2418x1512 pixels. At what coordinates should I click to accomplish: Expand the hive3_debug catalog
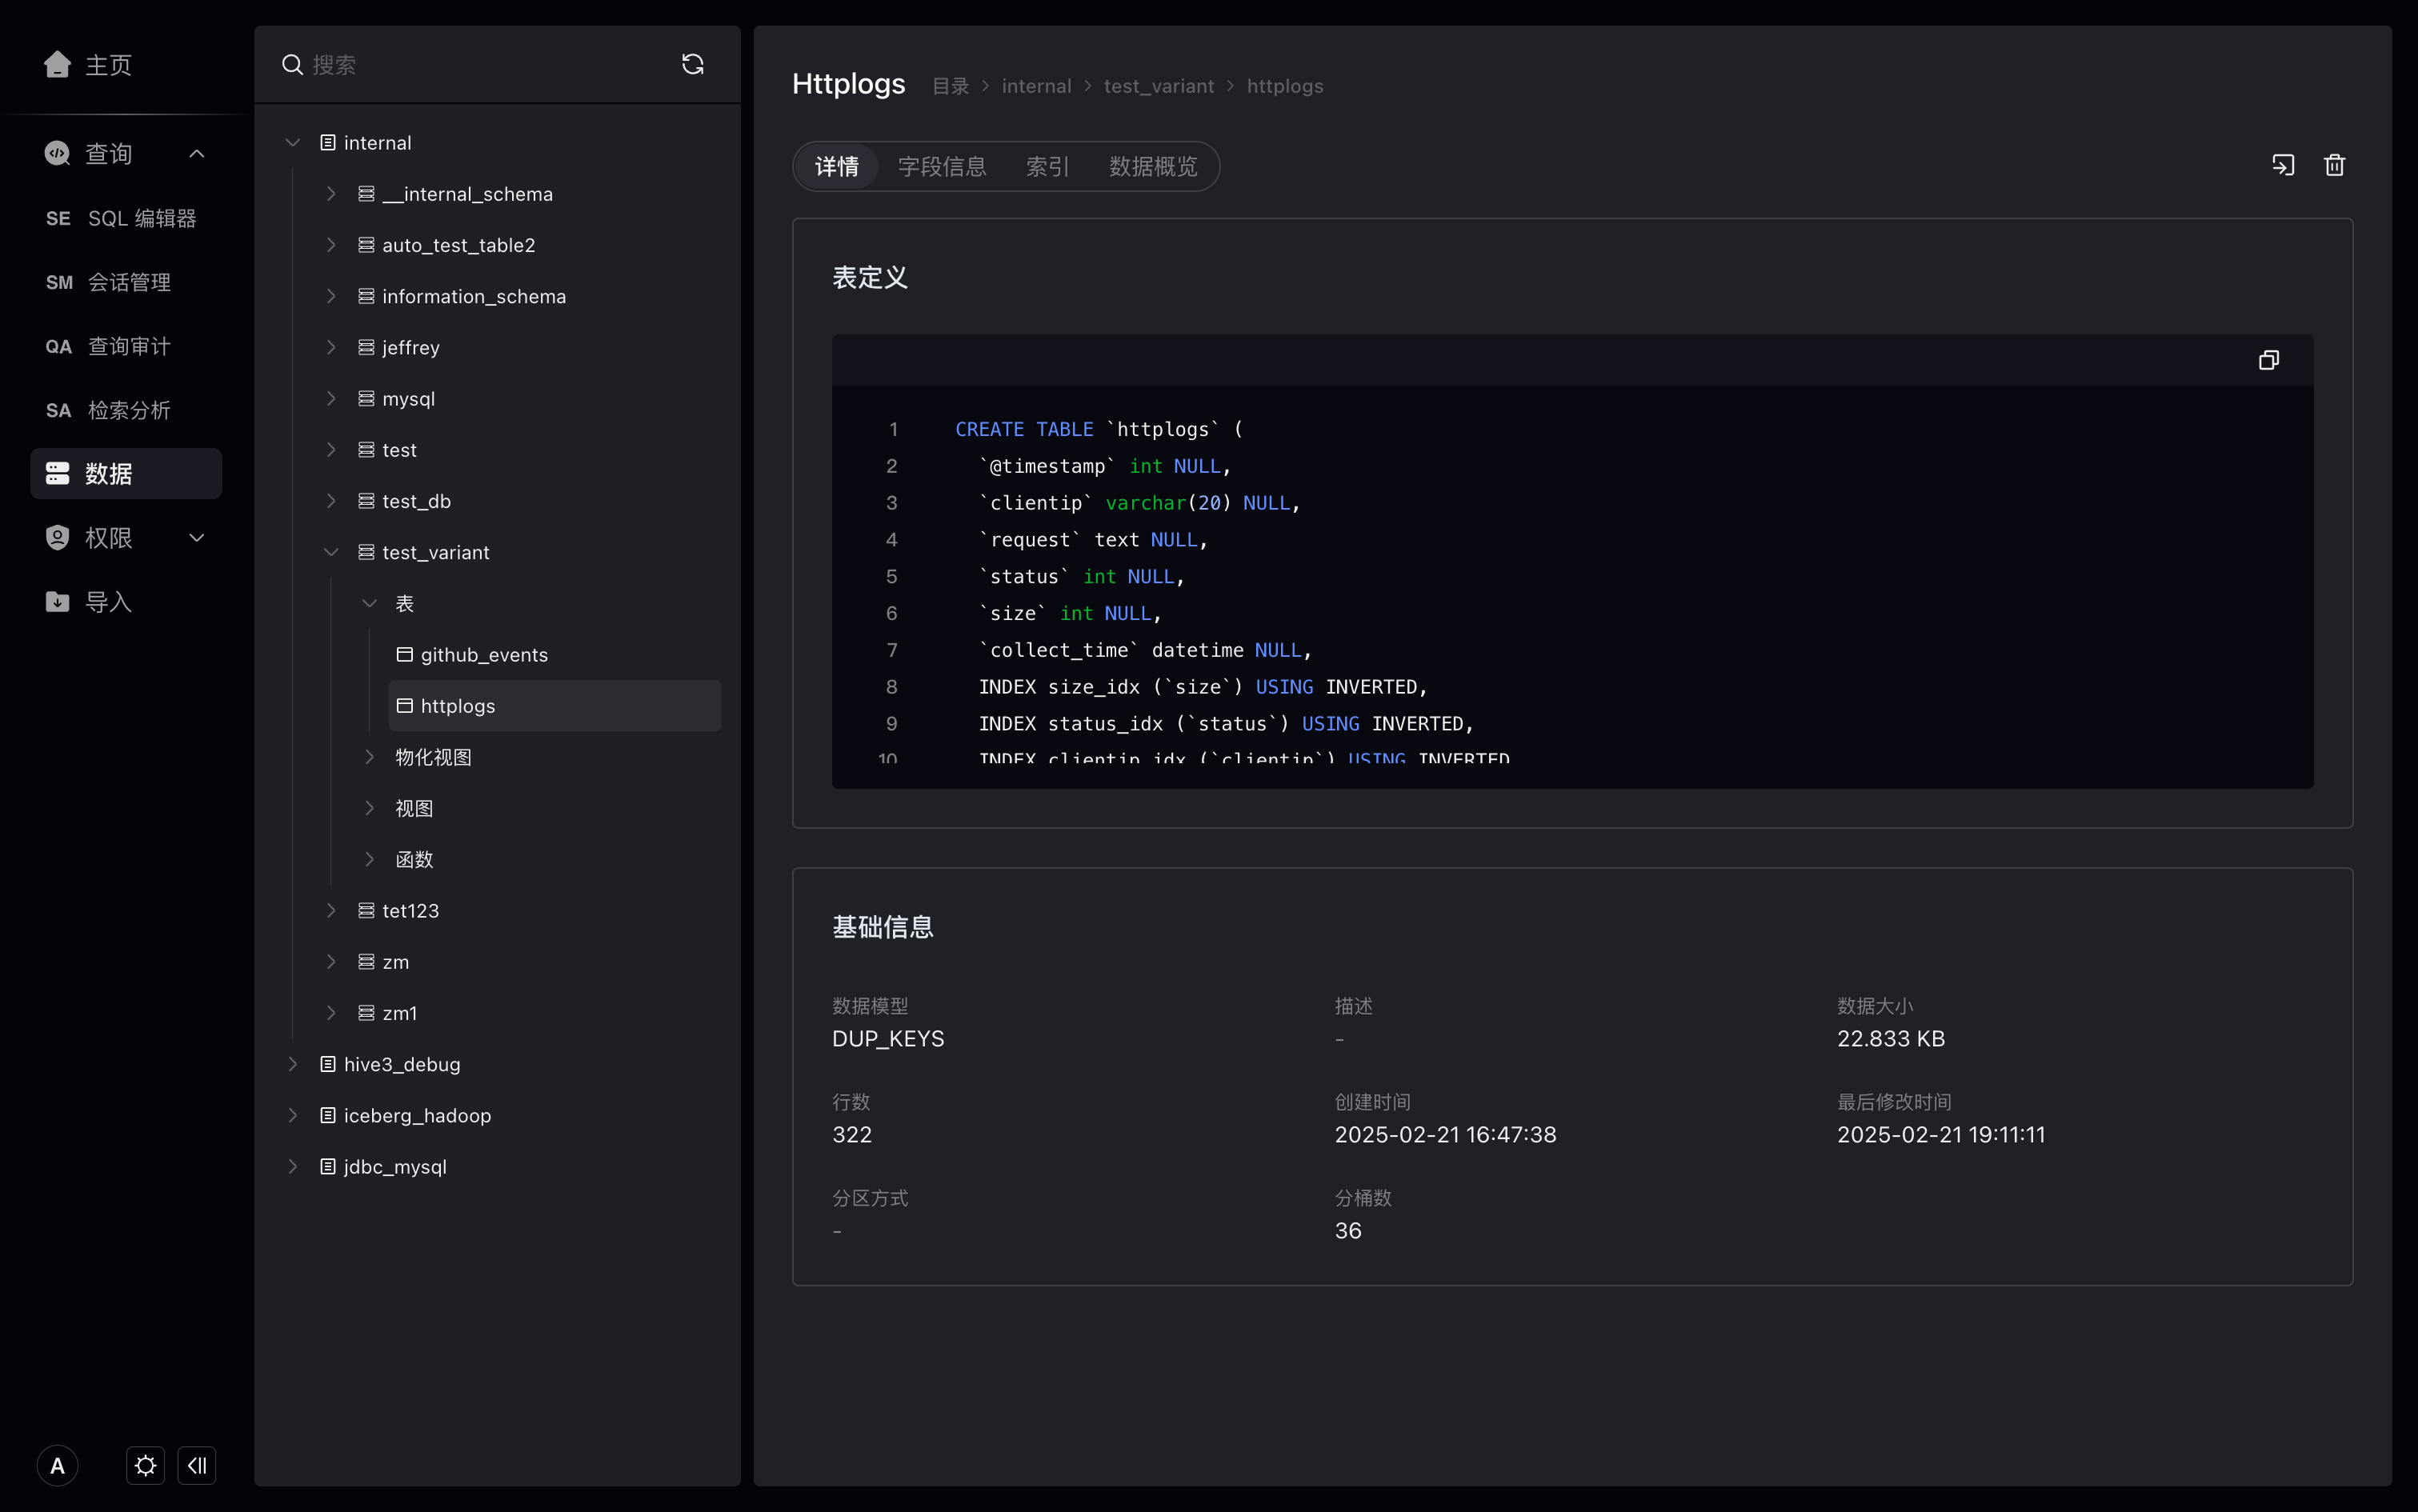[293, 1064]
